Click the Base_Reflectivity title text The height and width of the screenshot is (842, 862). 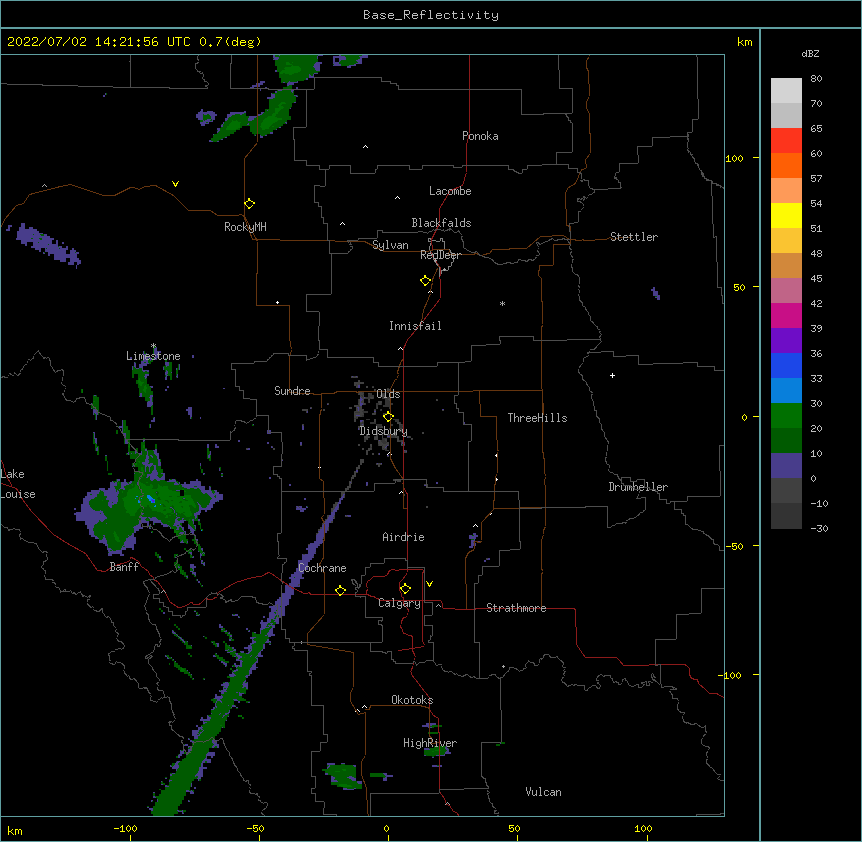(x=431, y=15)
